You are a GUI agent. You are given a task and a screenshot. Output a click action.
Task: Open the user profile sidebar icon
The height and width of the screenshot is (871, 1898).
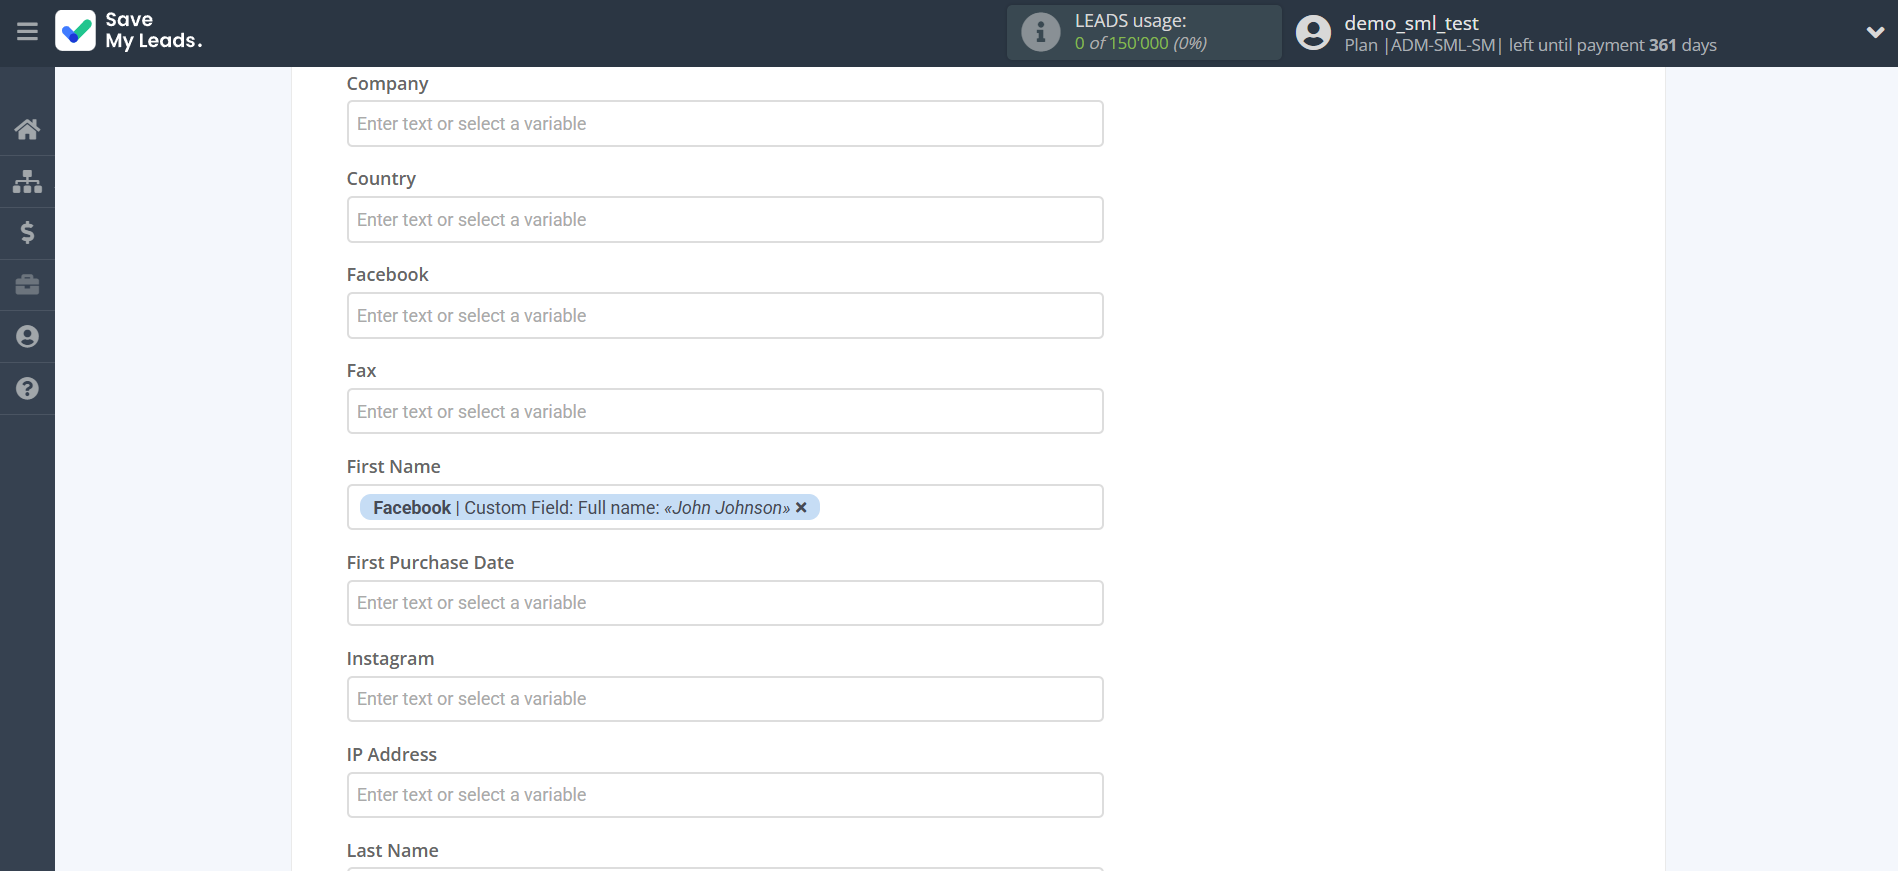click(x=27, y=337)
